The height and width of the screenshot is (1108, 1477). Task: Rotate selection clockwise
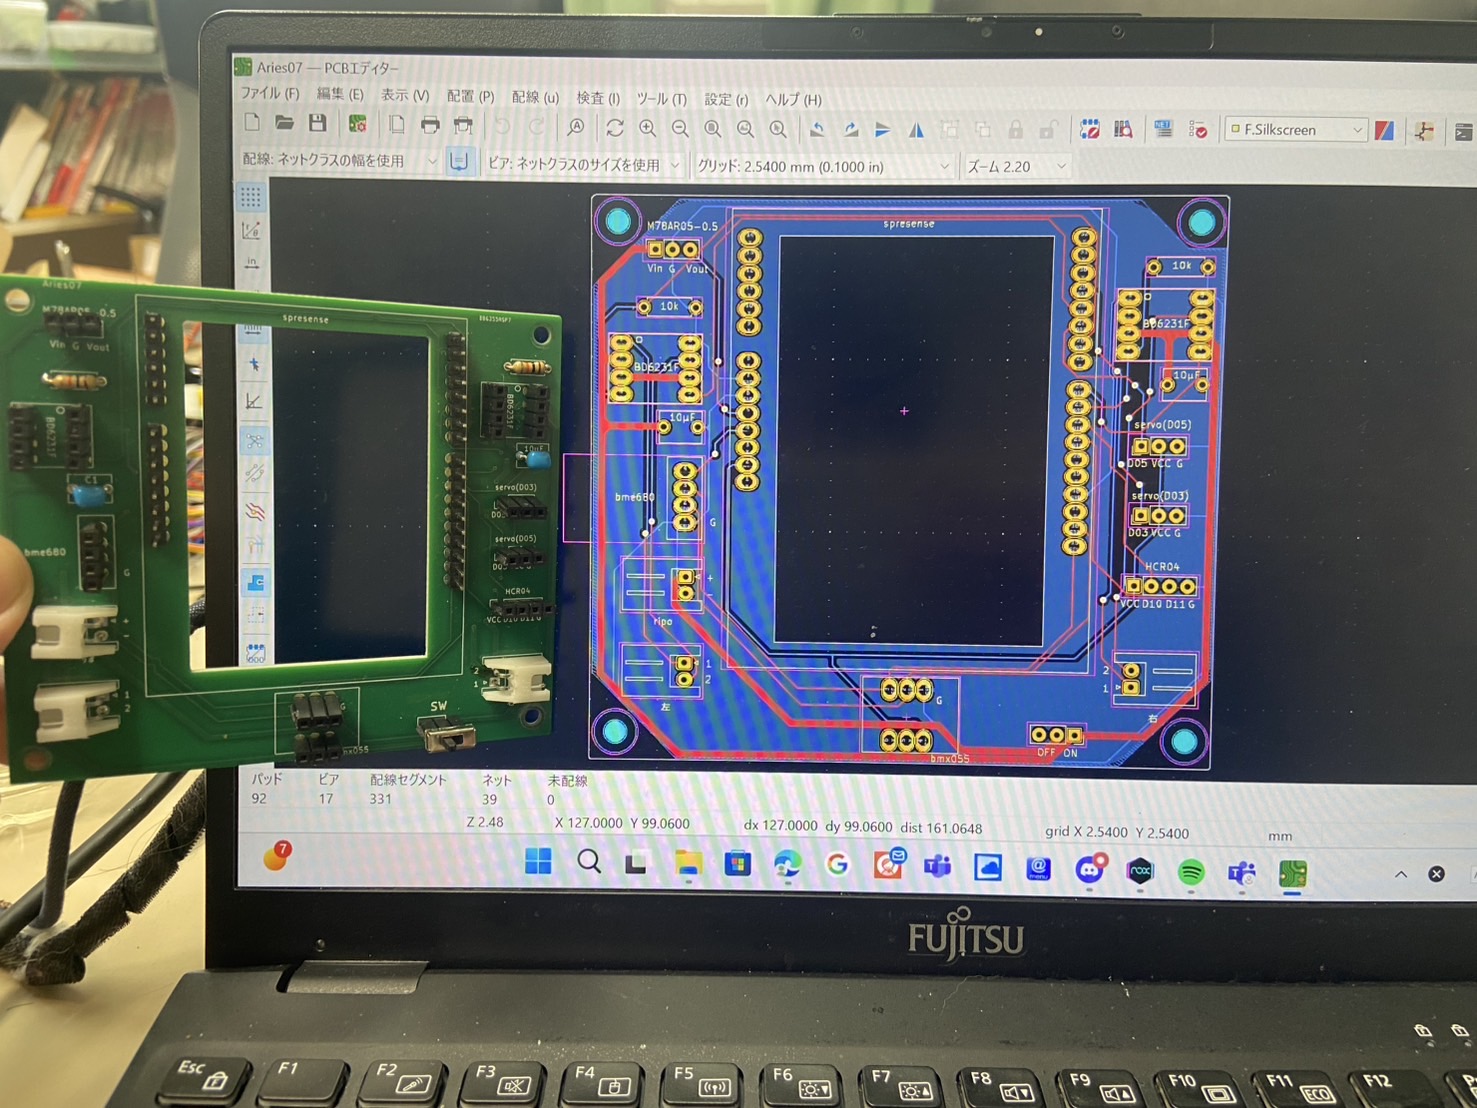(x=850, y=130)
